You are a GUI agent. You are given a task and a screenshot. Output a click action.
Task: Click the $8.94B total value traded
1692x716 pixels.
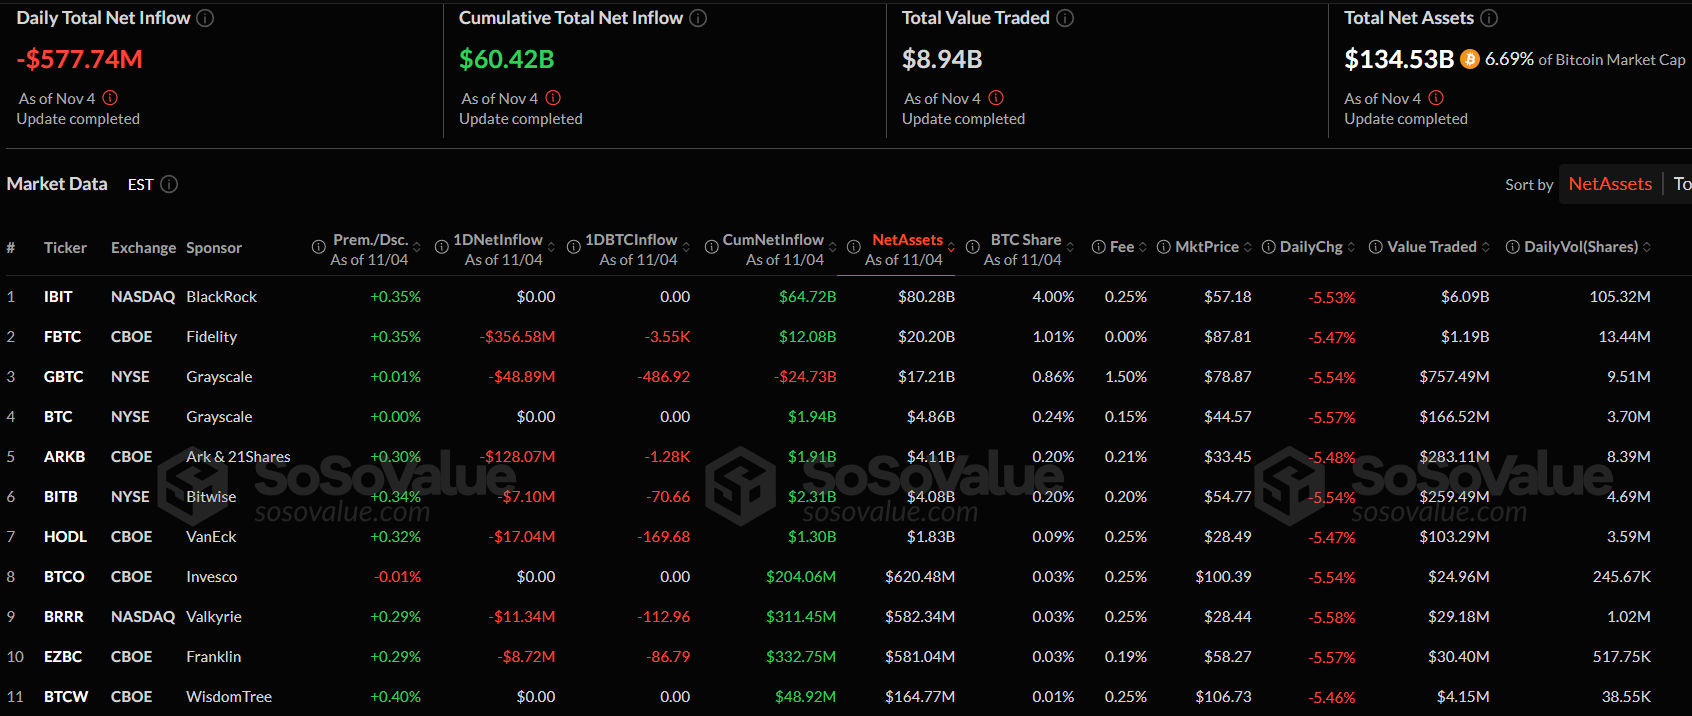coord(942,59)
